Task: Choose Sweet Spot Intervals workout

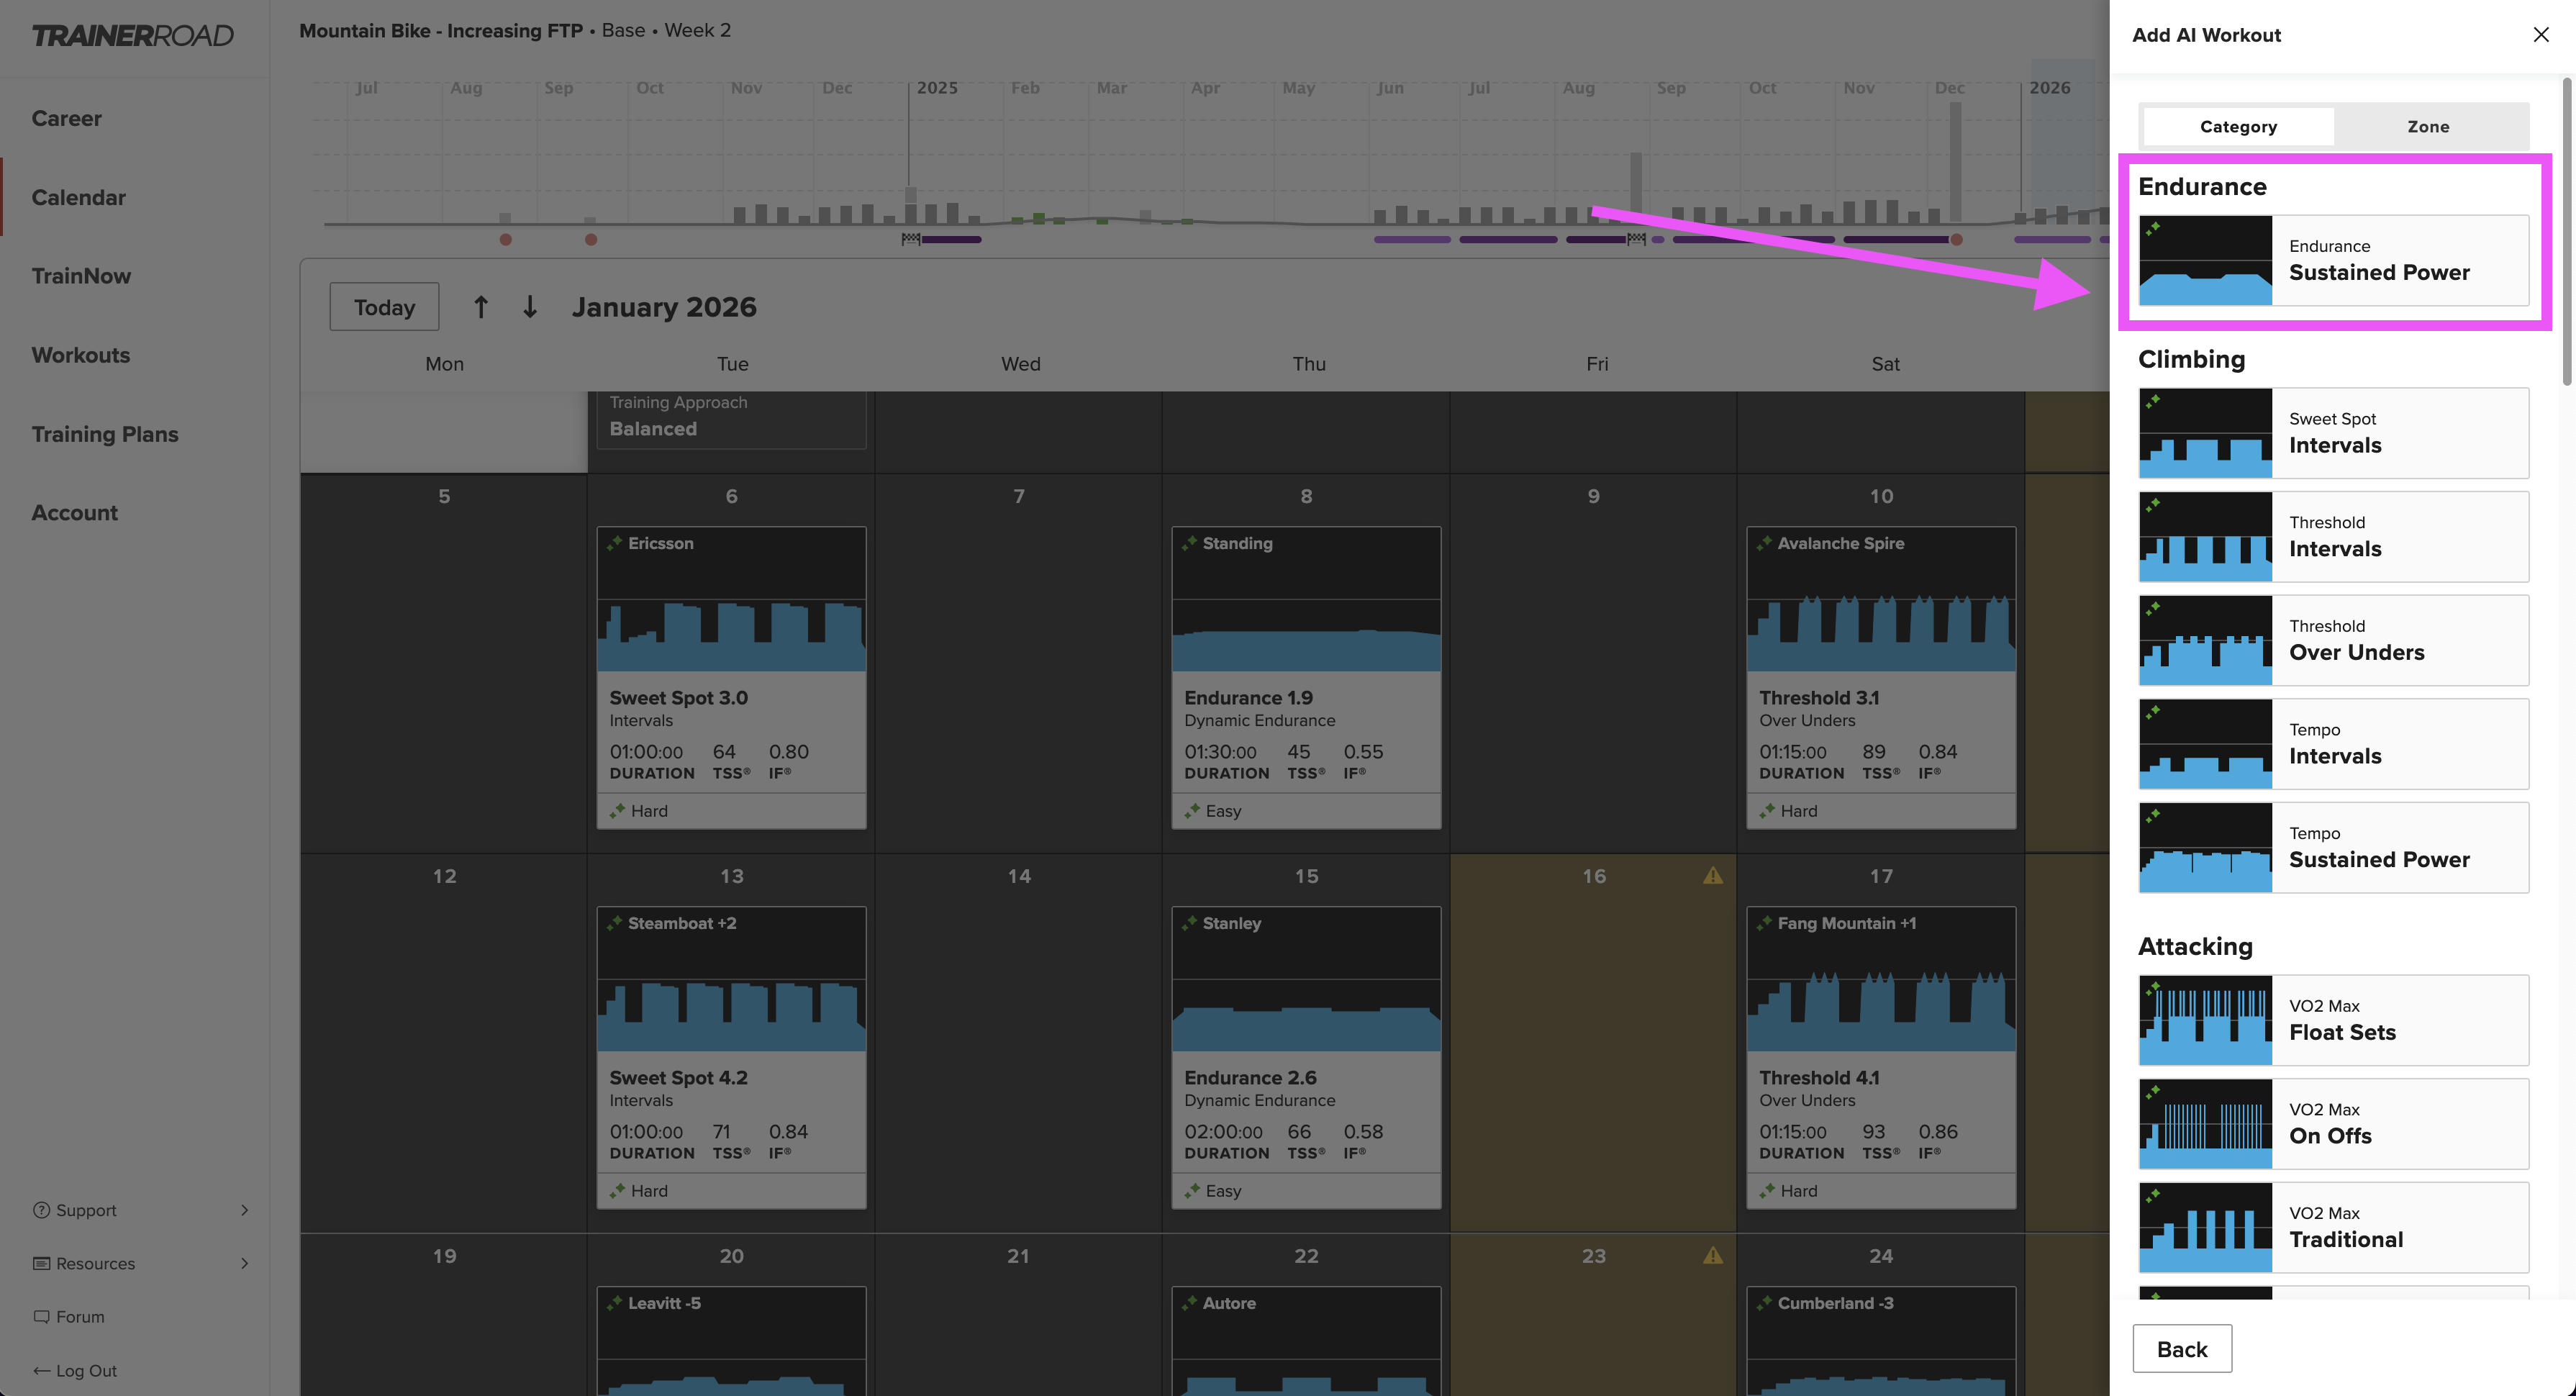Action: (x=2334, y=433)
